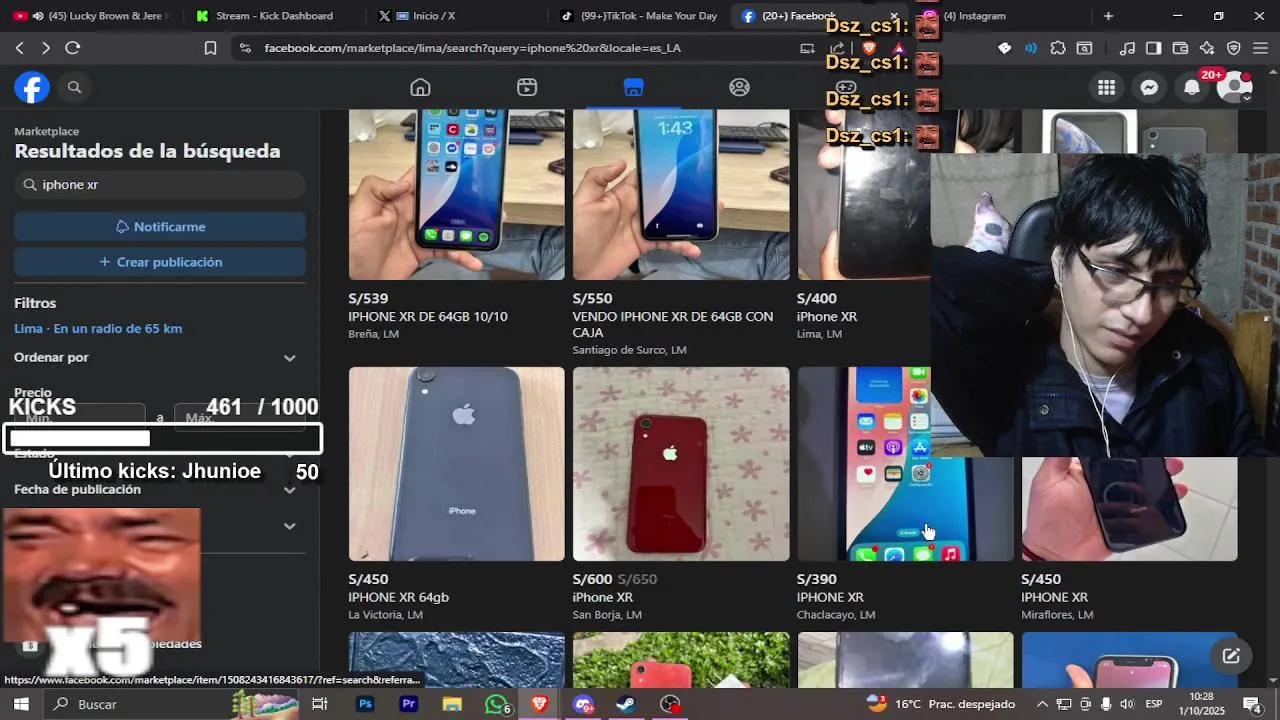1280x720 pixels.
Task: Expand the filter below 'Fecha de publicación'
Action: 289,526
